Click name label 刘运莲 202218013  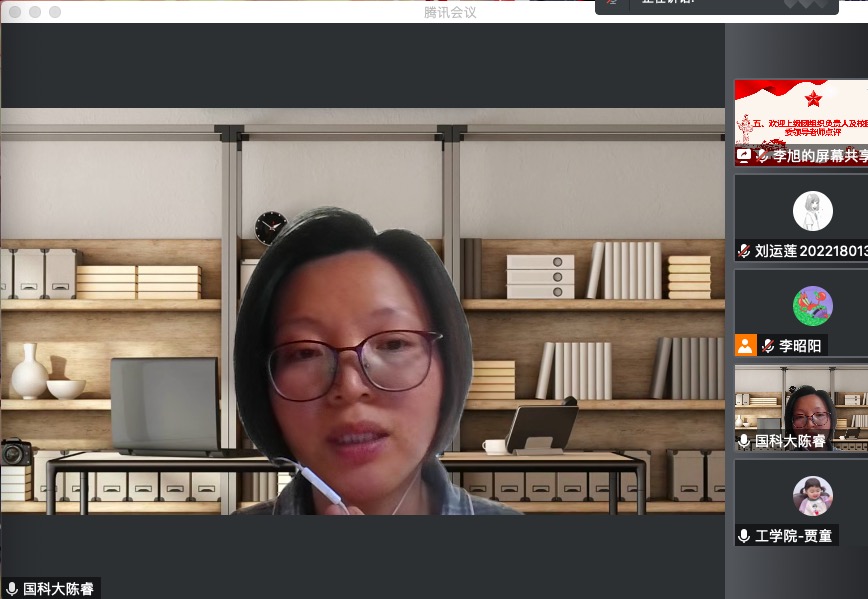pyautogui.click(x=811, y=251)
